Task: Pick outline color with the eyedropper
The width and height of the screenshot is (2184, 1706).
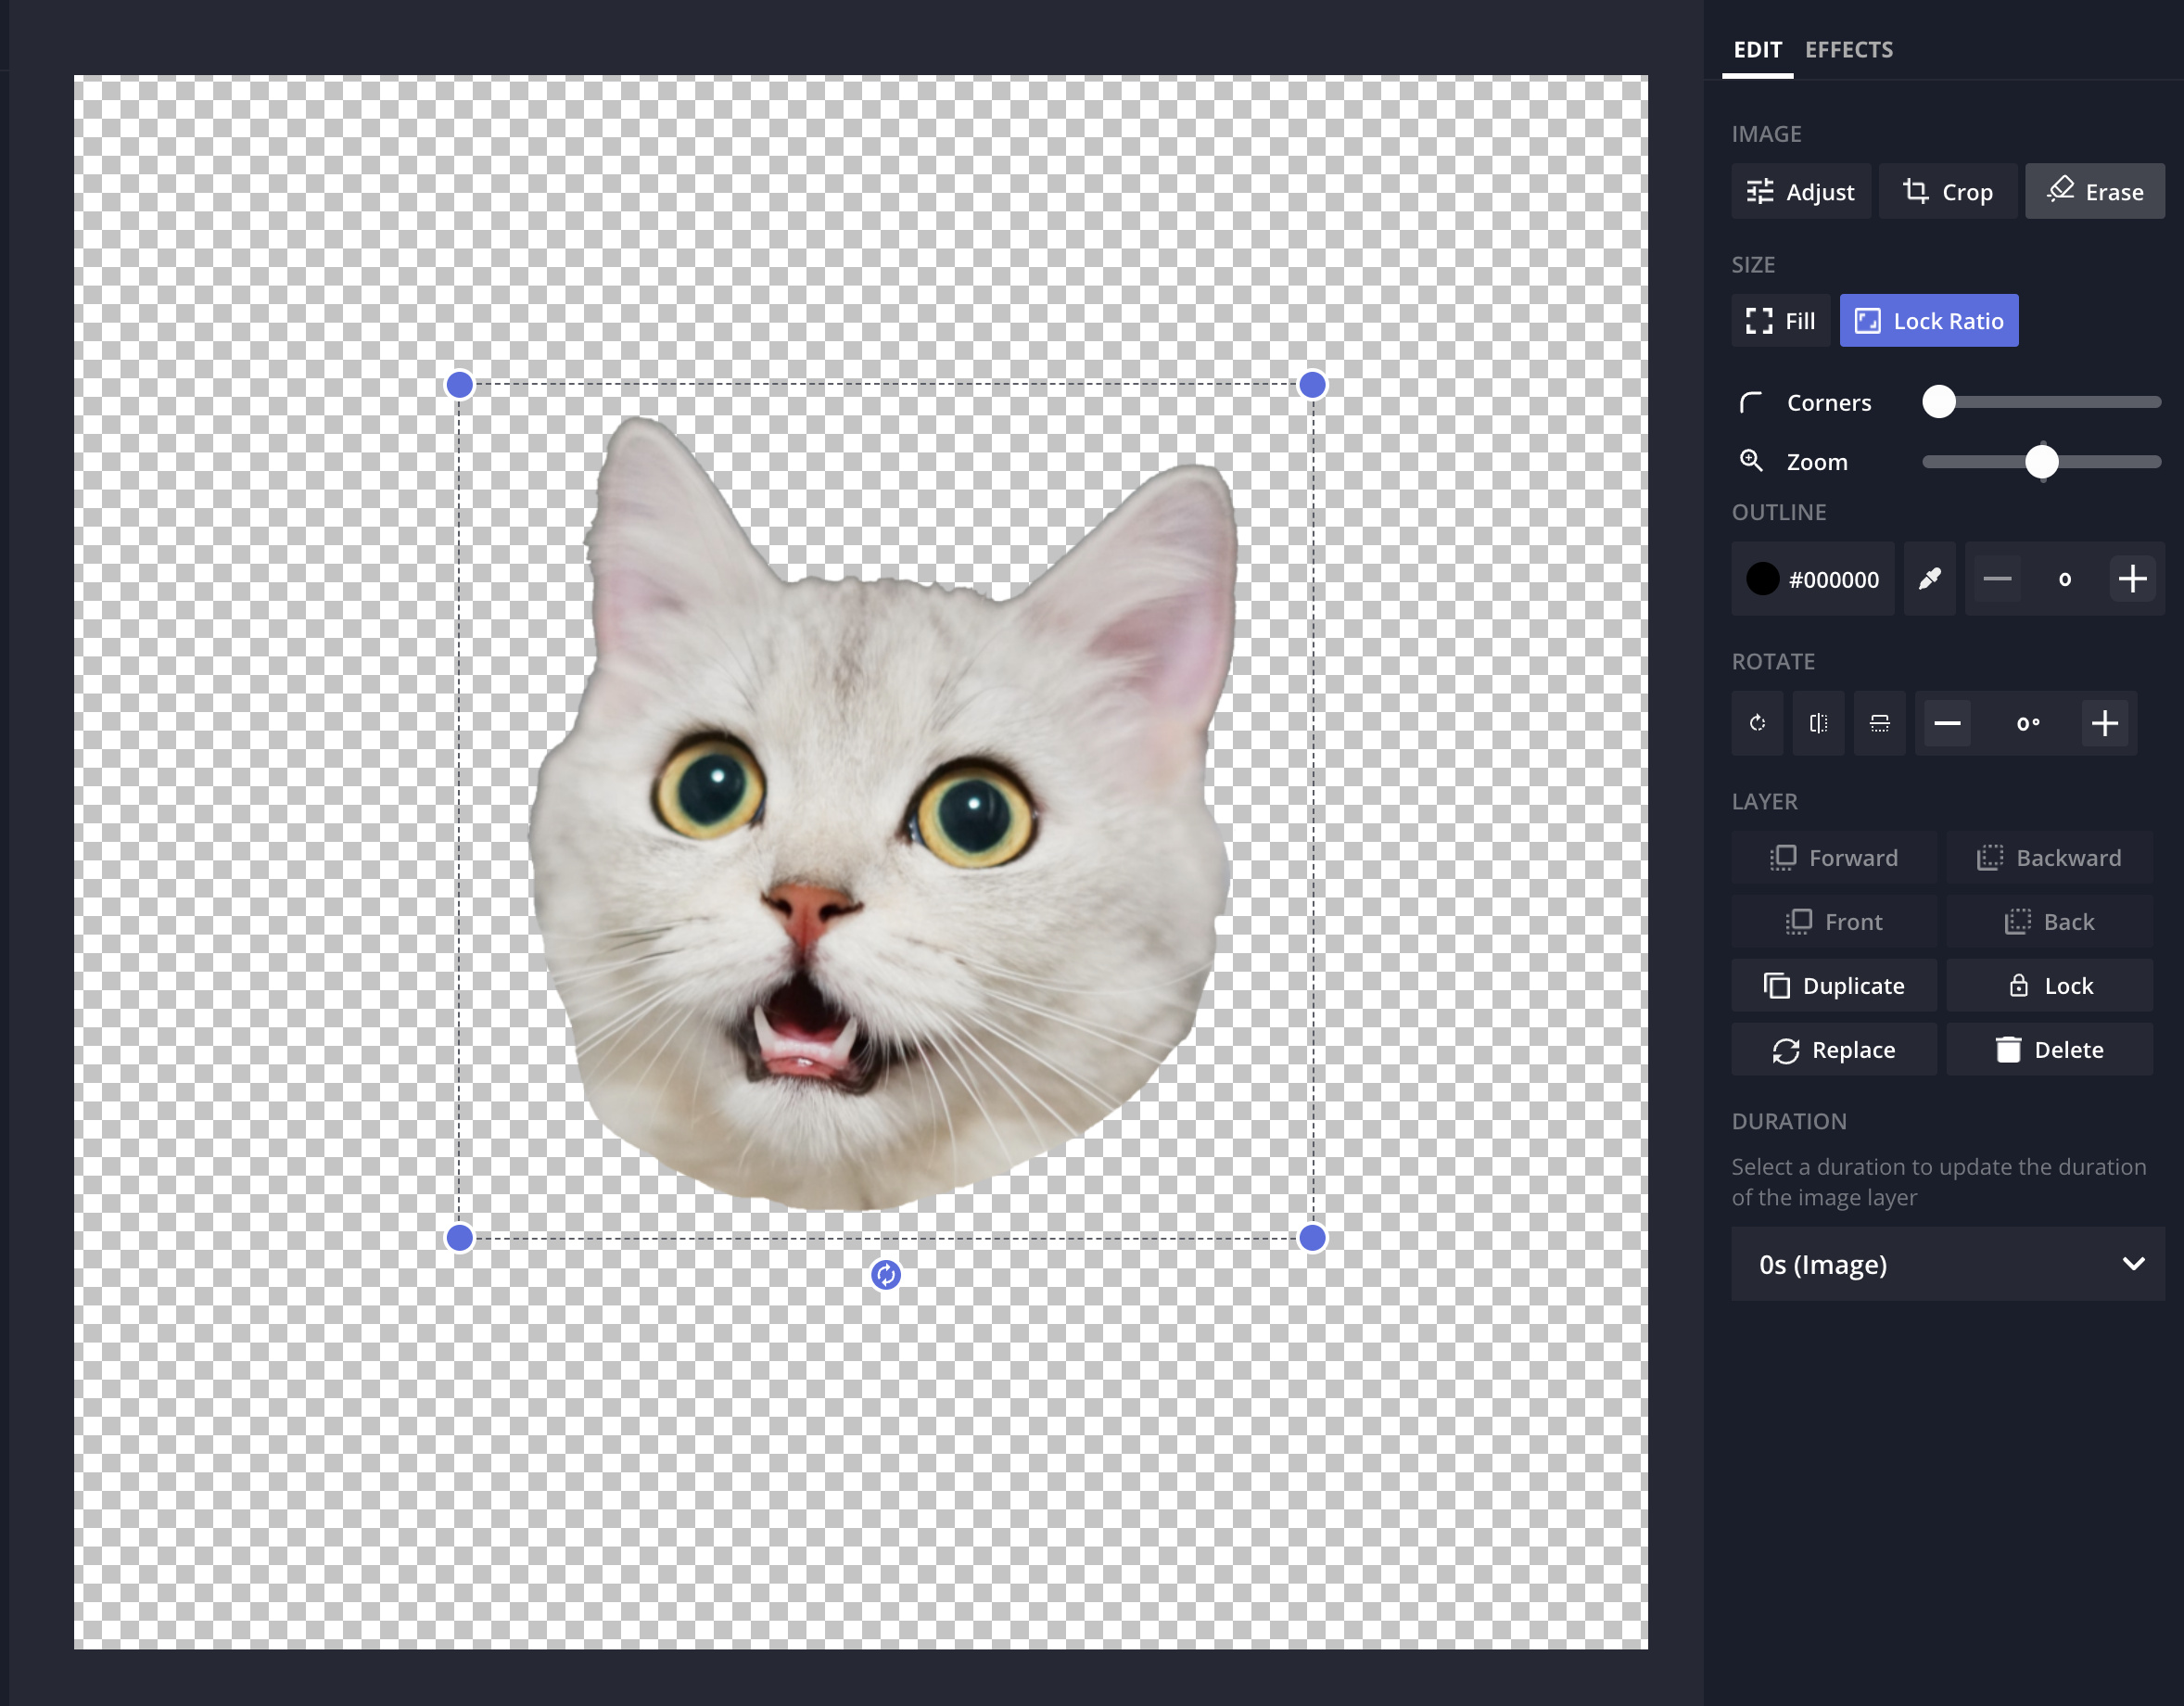Action: pos(1929,578)
